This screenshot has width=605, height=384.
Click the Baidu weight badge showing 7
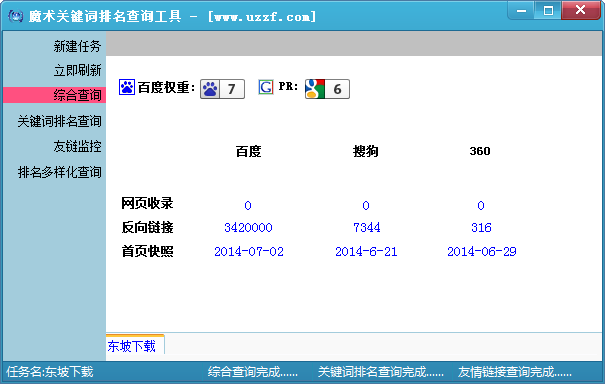tap(222, 89)
